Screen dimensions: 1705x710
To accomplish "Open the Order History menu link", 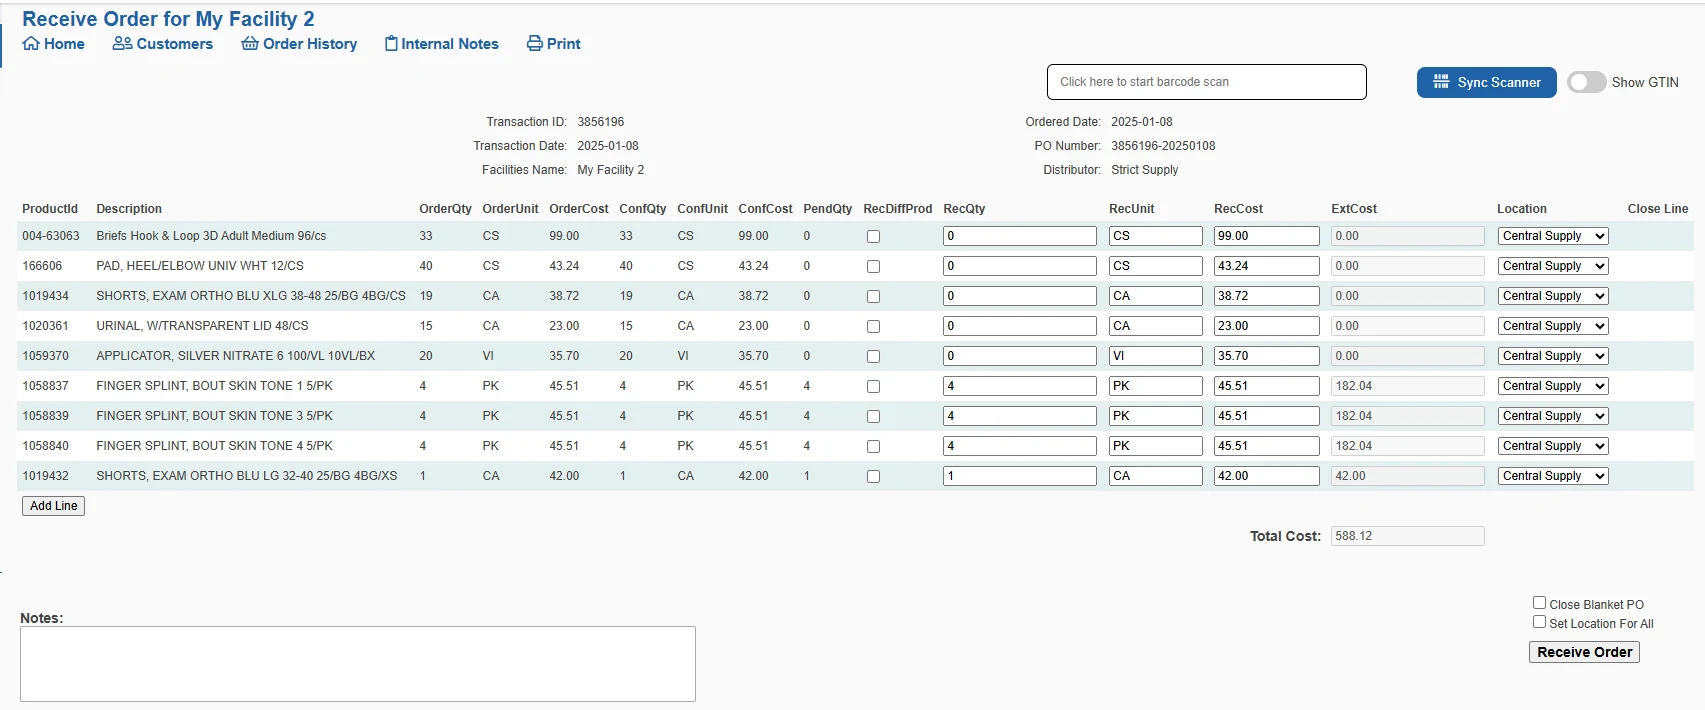I will pyautogui.click(x=299, y=44).
